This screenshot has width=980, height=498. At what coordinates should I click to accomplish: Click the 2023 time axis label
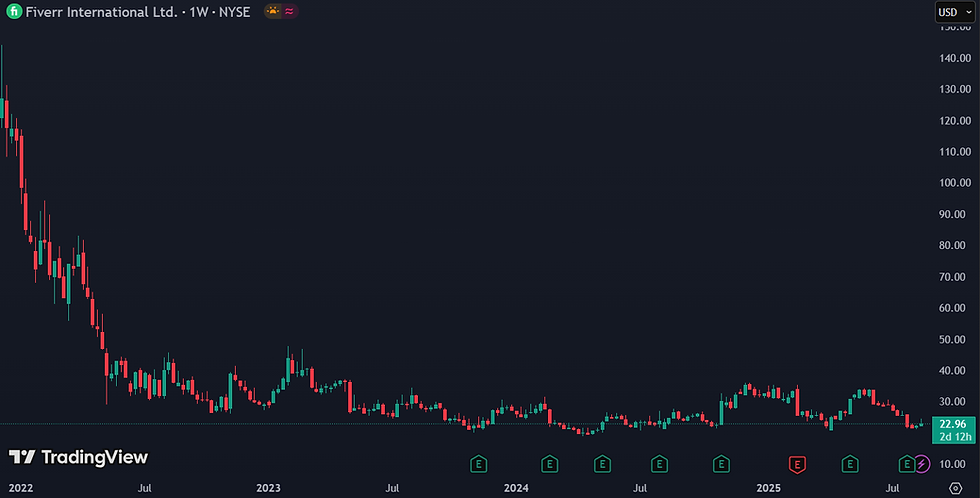coord(268,488)
